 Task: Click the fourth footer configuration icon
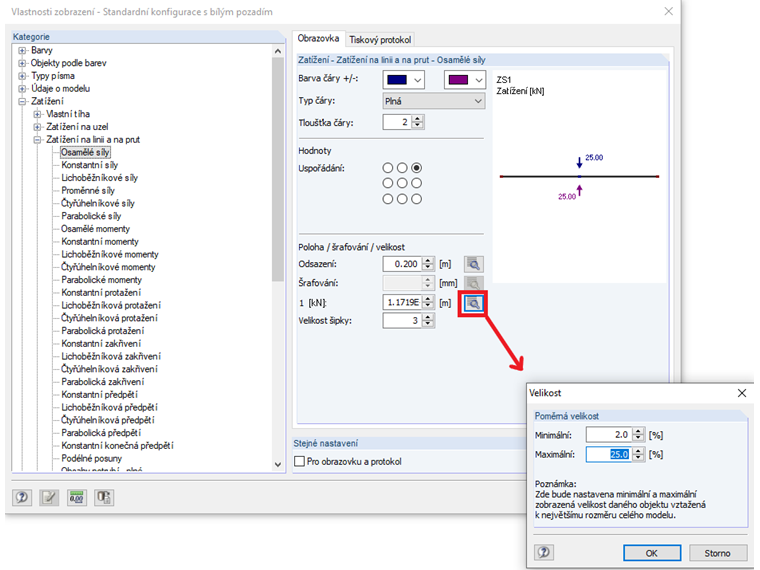point(104,497)
